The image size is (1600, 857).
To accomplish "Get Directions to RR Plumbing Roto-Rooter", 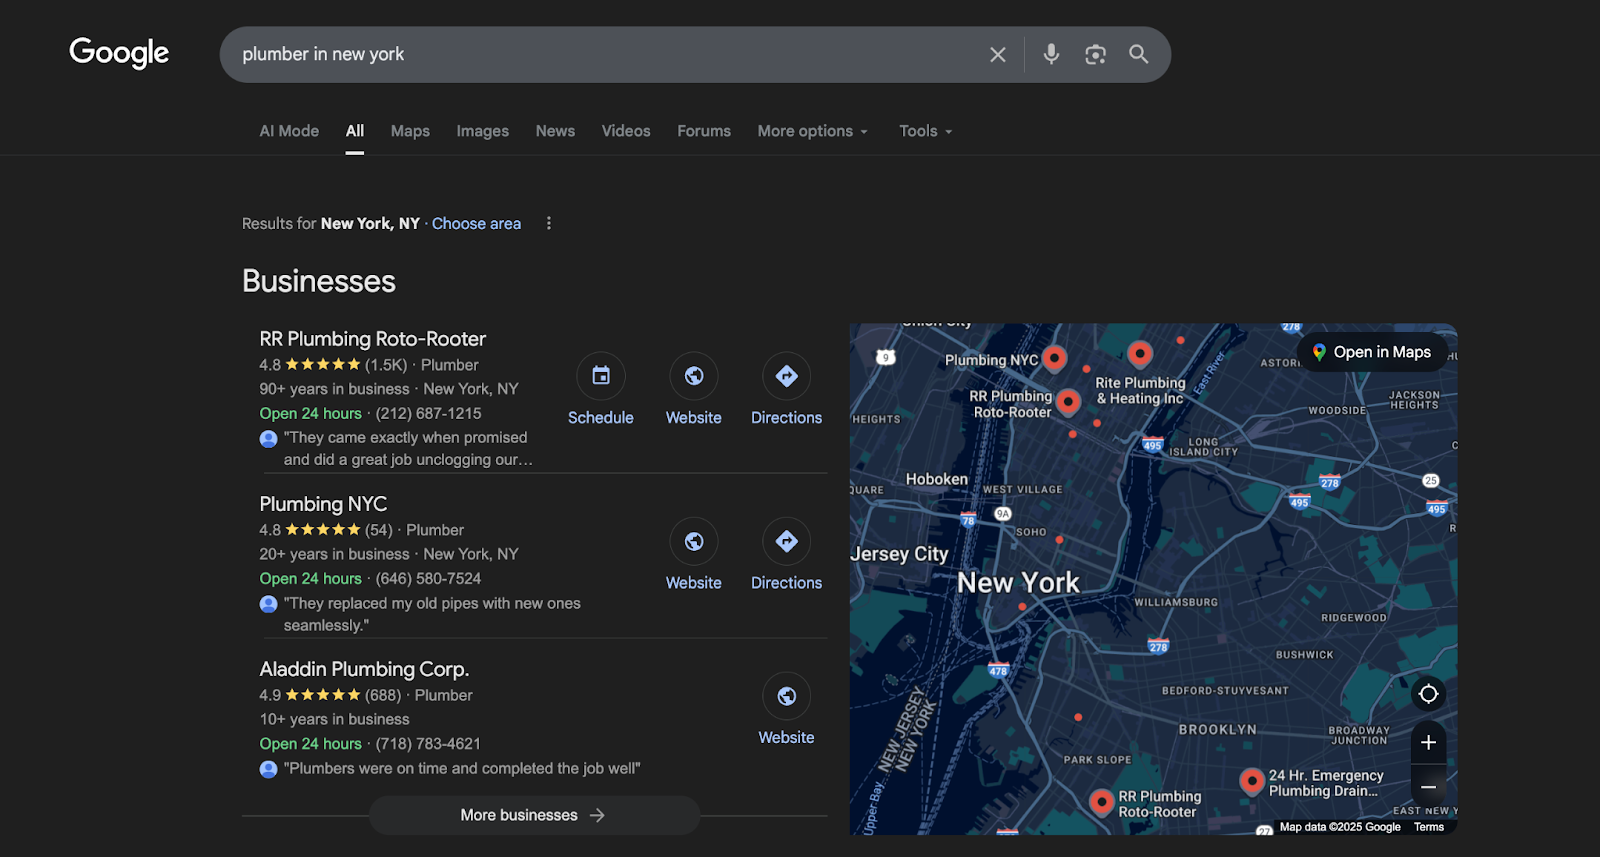I will 787,376.
